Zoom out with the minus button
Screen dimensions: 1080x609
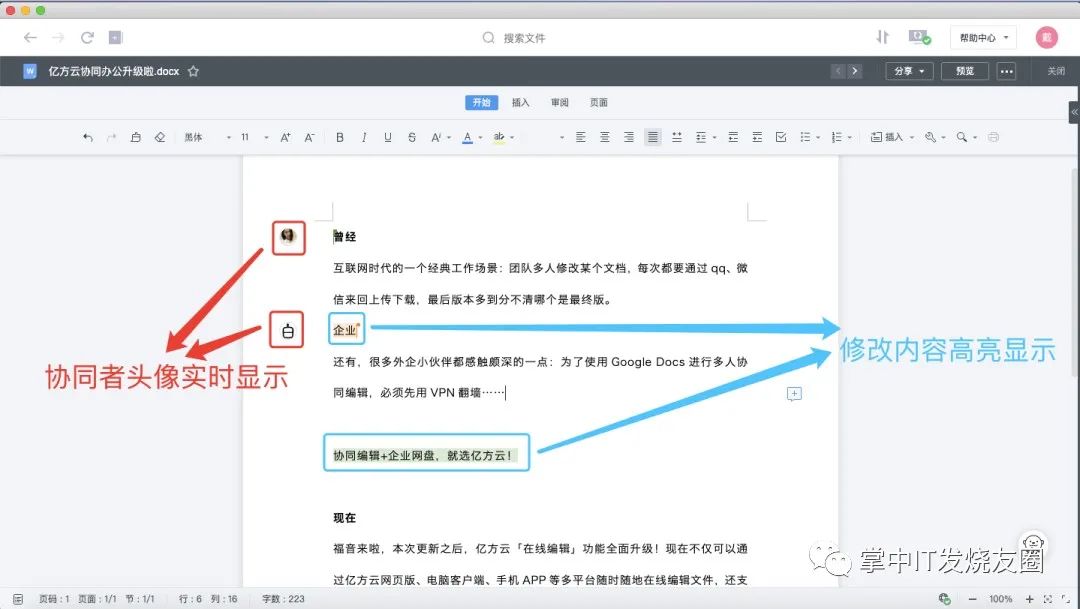coord(973,599)
